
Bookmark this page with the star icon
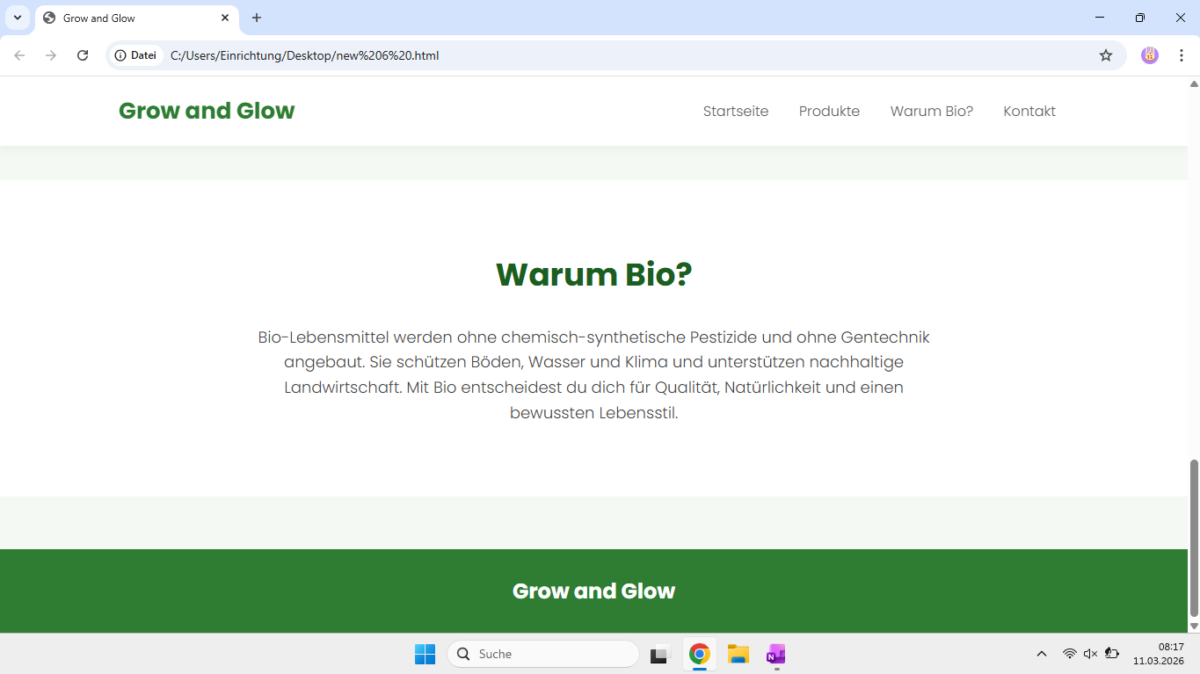pyautogui.click(x=1106, y=55)
